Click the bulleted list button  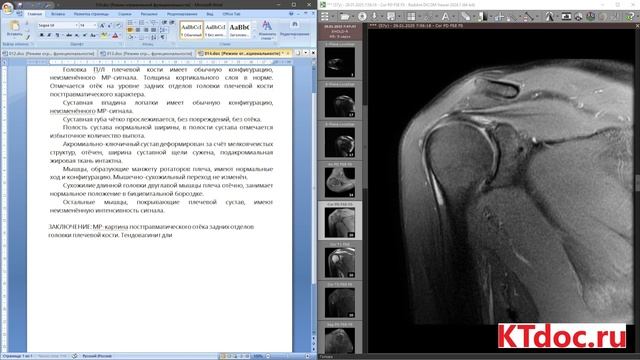pyautogui.click(x=131, y=22)
